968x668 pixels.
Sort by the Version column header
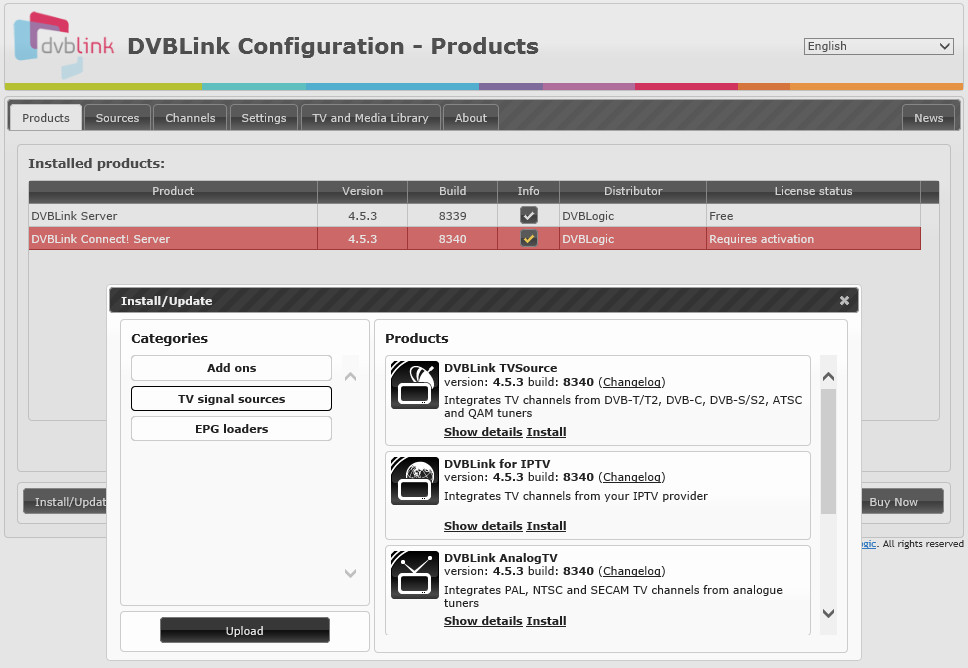362,191
